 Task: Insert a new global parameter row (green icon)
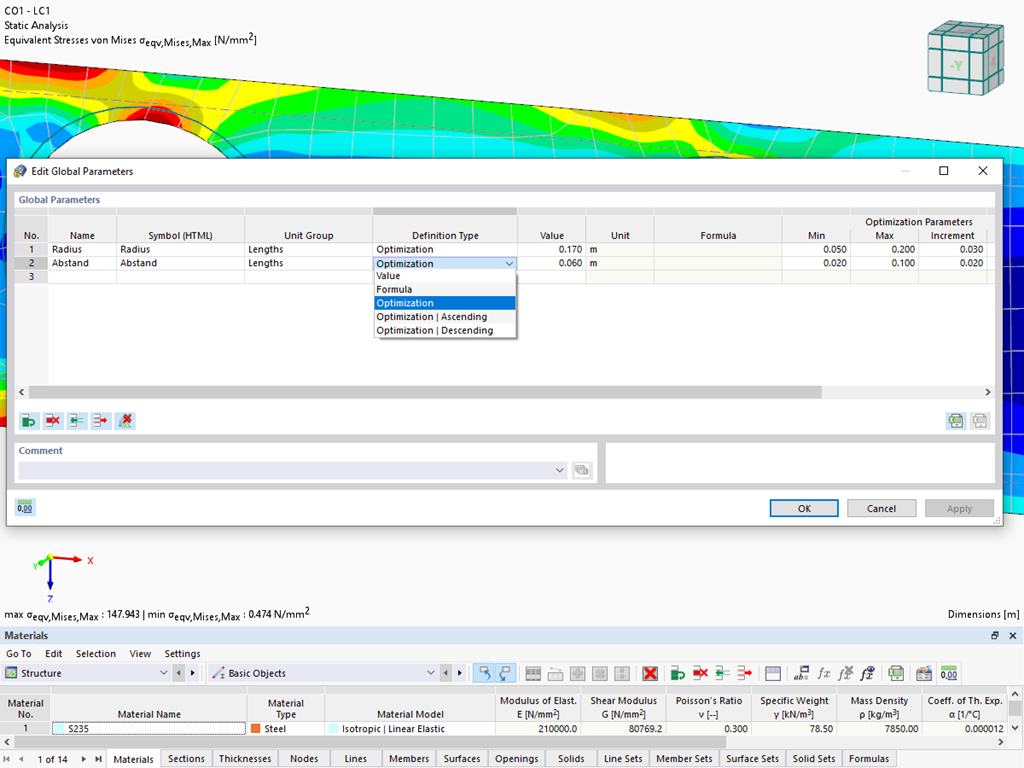coord(28,420)
